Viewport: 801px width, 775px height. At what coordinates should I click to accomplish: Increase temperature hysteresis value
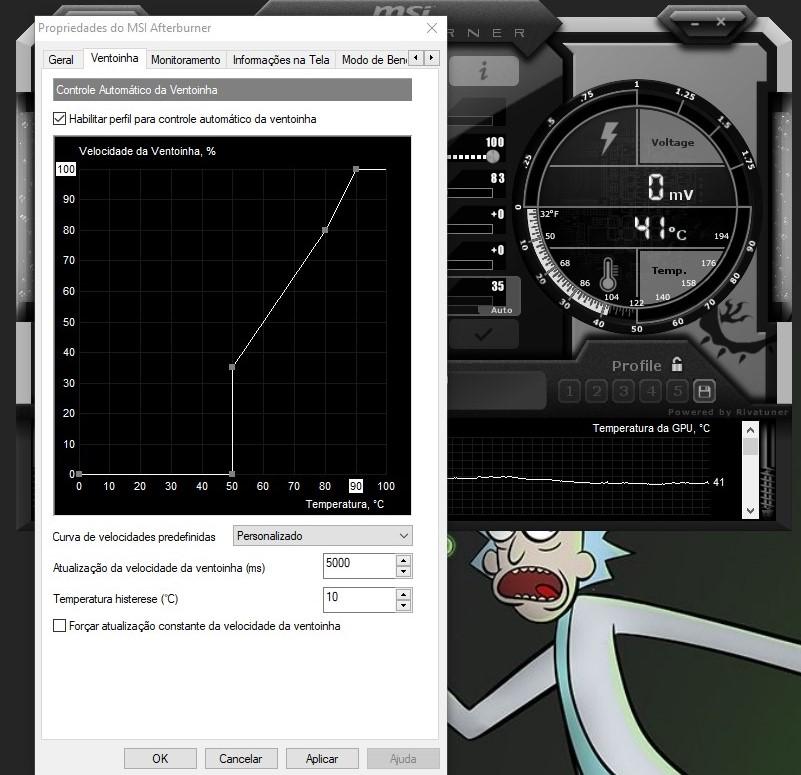point(404,595)
